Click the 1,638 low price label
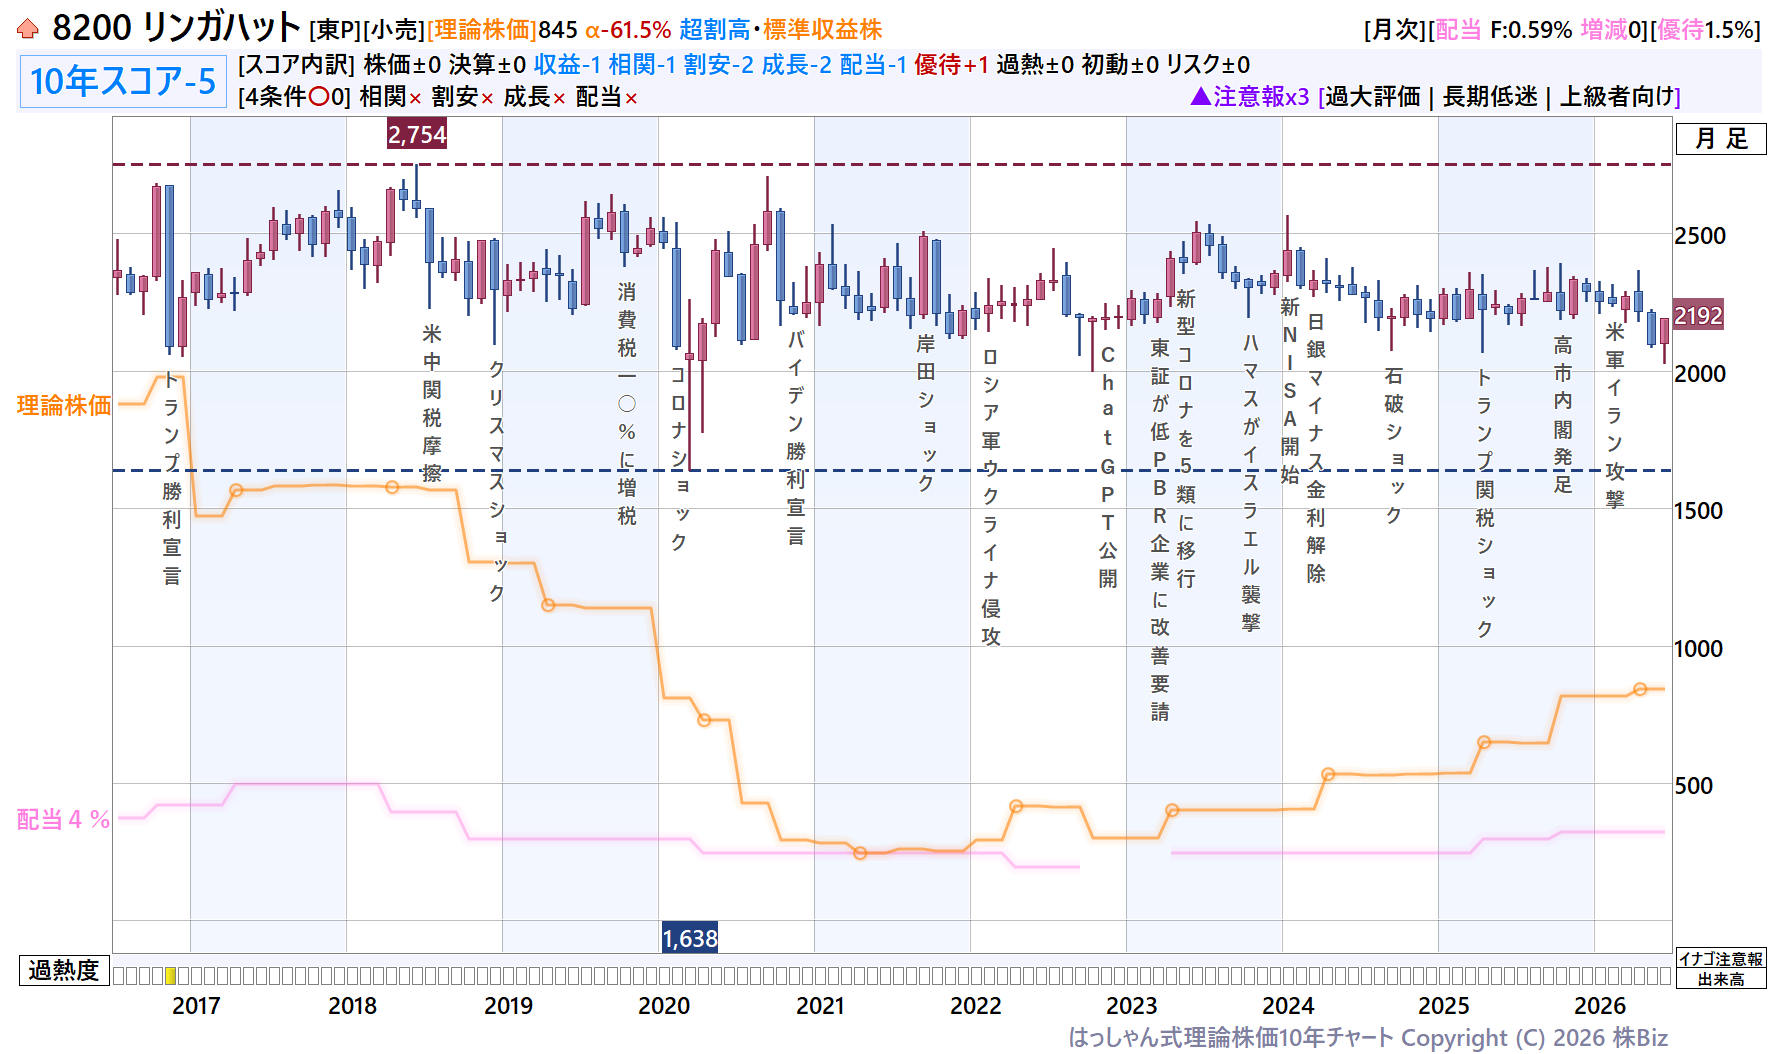The image size is (1780, 1054). click(x=690, y=938)
